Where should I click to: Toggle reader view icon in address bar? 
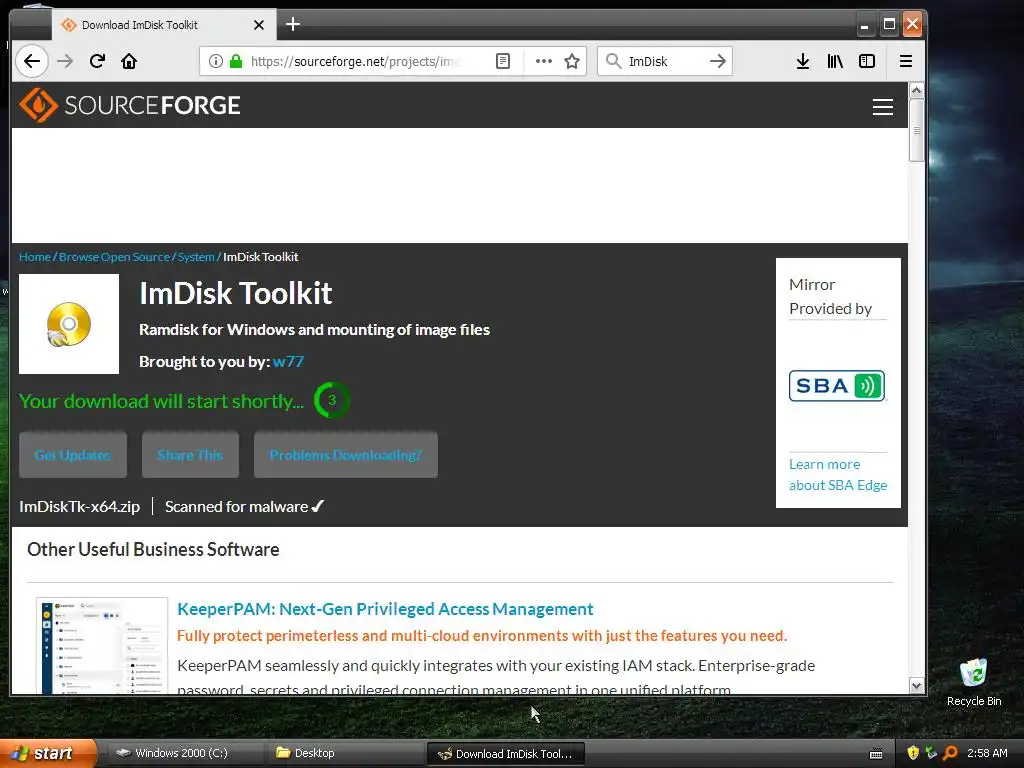pyautogui.click(x=502, y=61)
